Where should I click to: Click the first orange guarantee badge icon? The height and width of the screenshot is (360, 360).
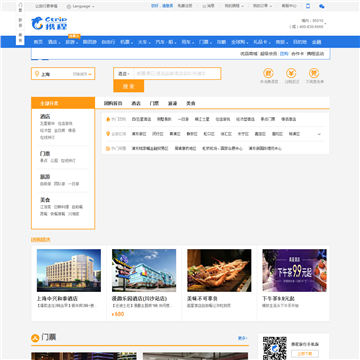tap(268, 73)
